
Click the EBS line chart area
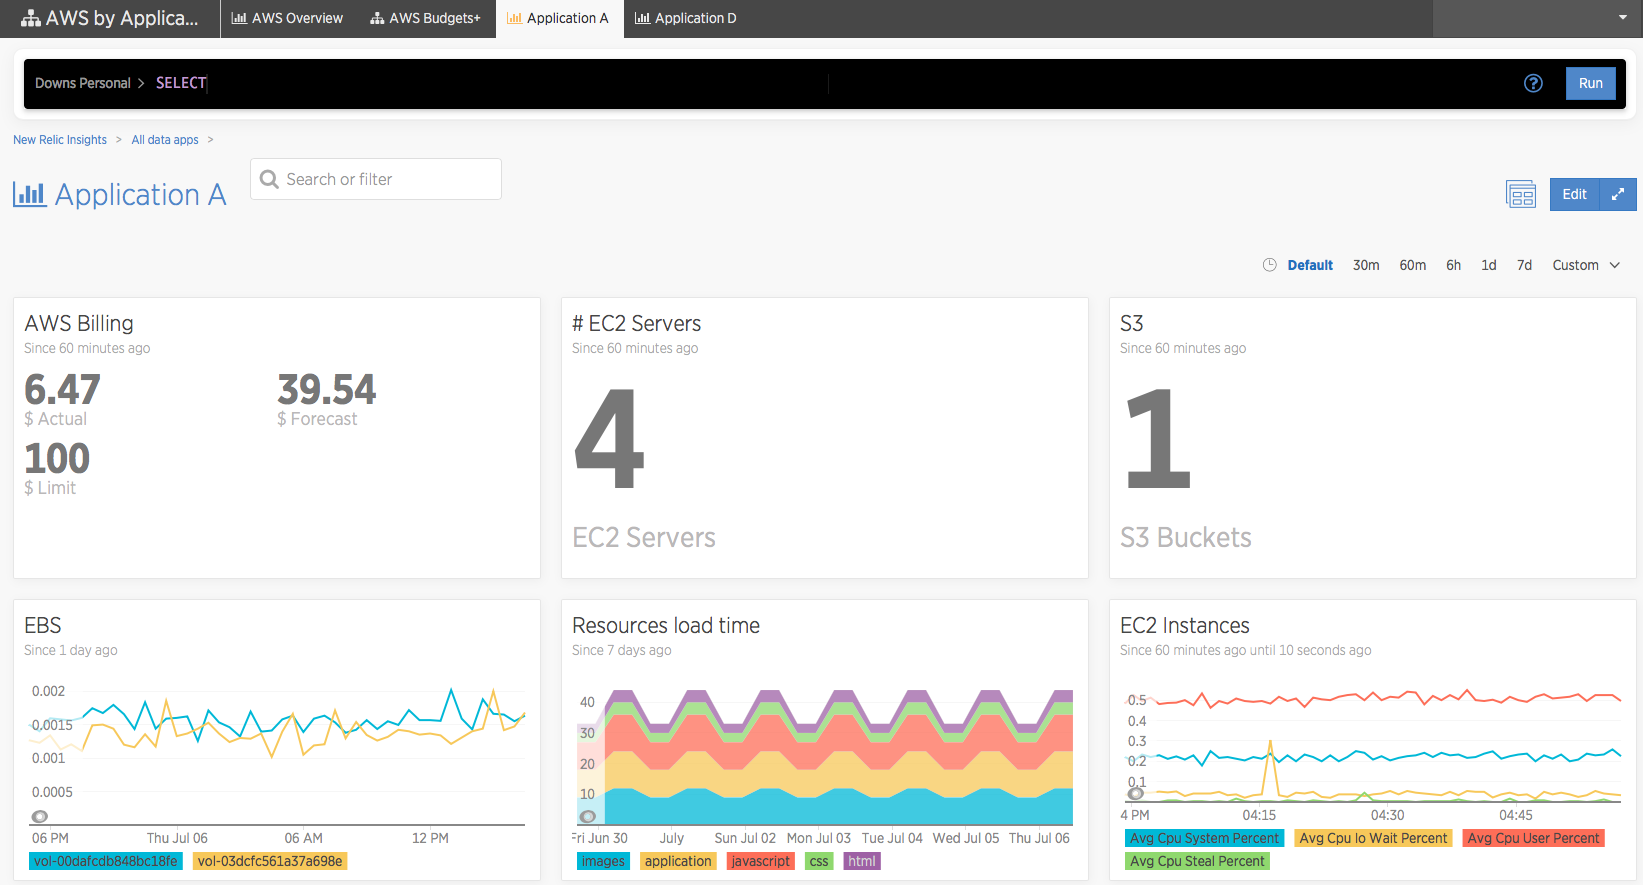278,755
